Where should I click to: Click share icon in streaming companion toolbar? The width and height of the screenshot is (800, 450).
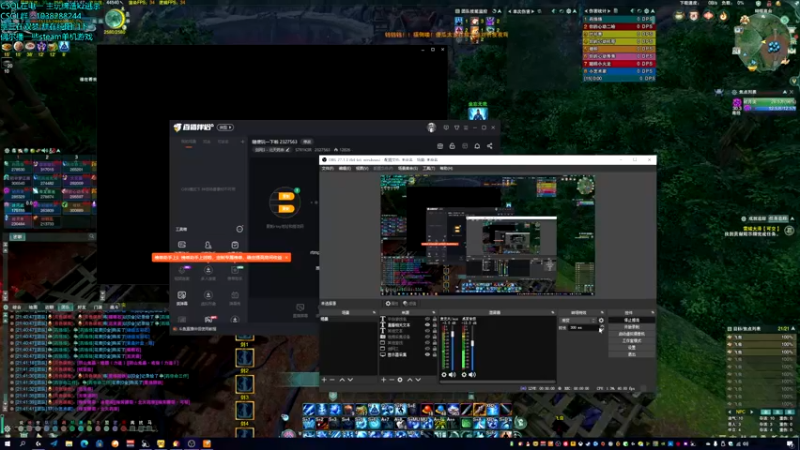coord(489,146)
